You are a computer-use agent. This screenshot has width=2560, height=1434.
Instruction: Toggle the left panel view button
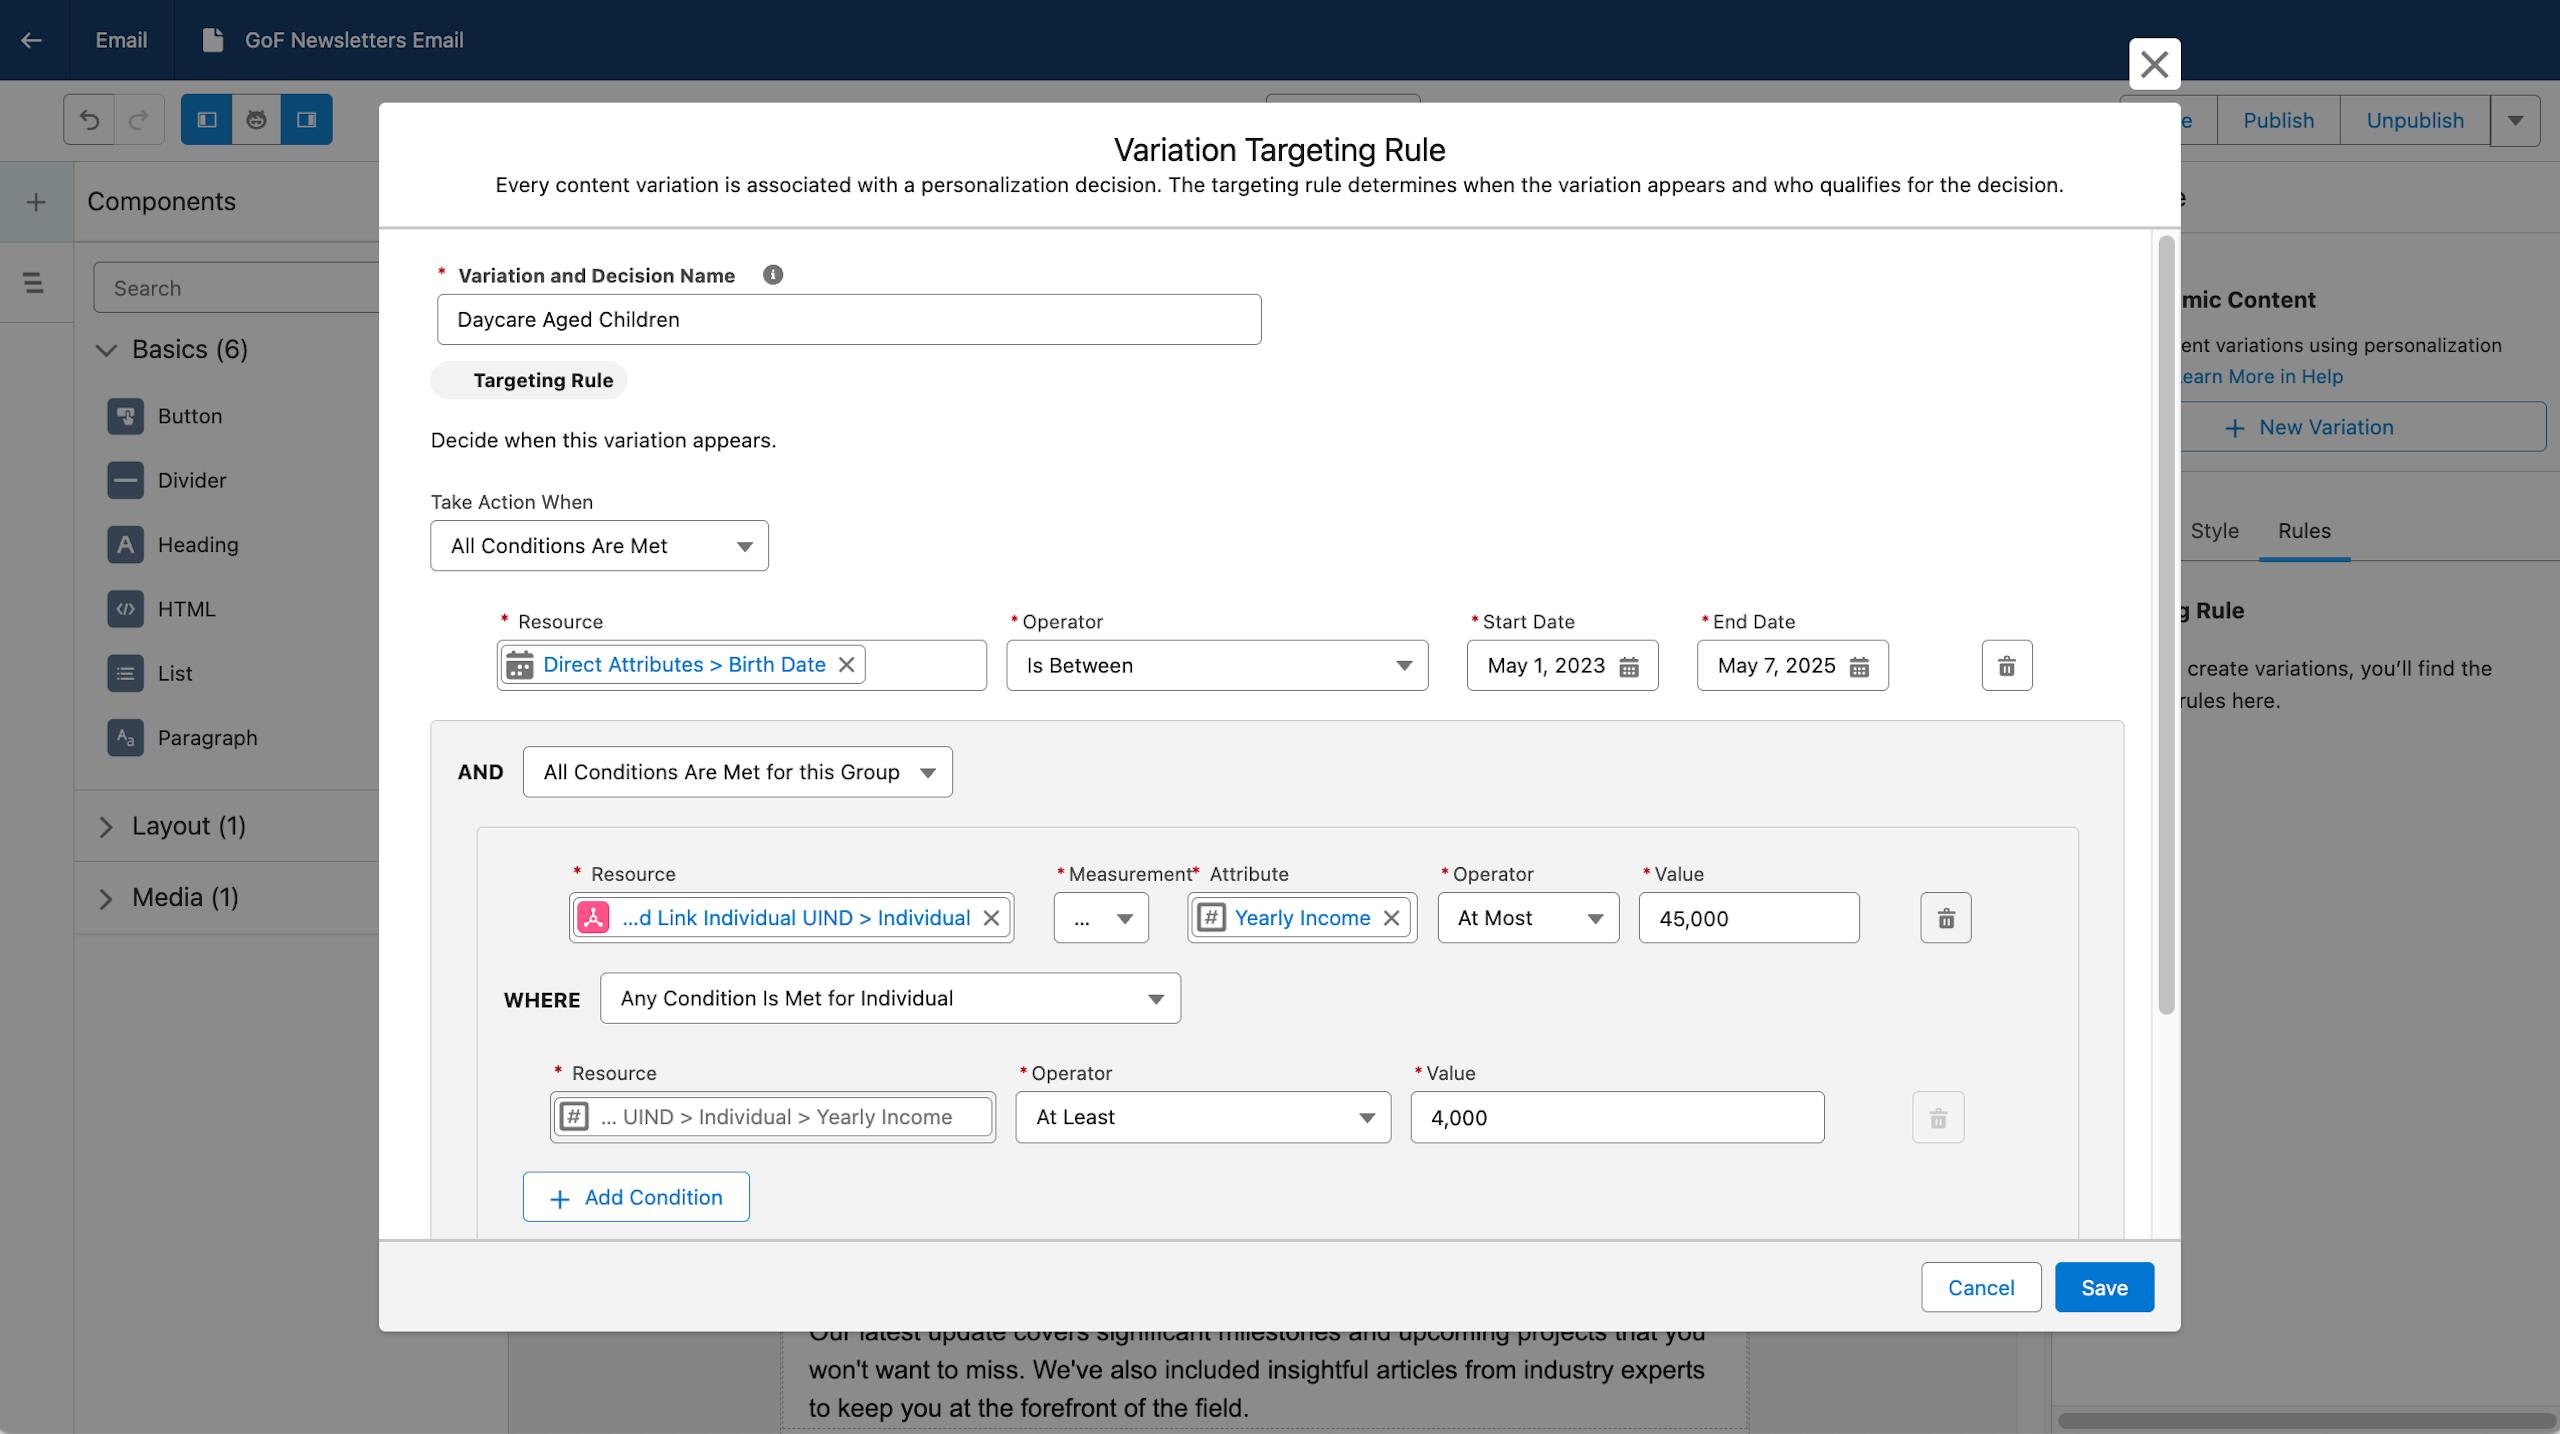coord(207,120)
